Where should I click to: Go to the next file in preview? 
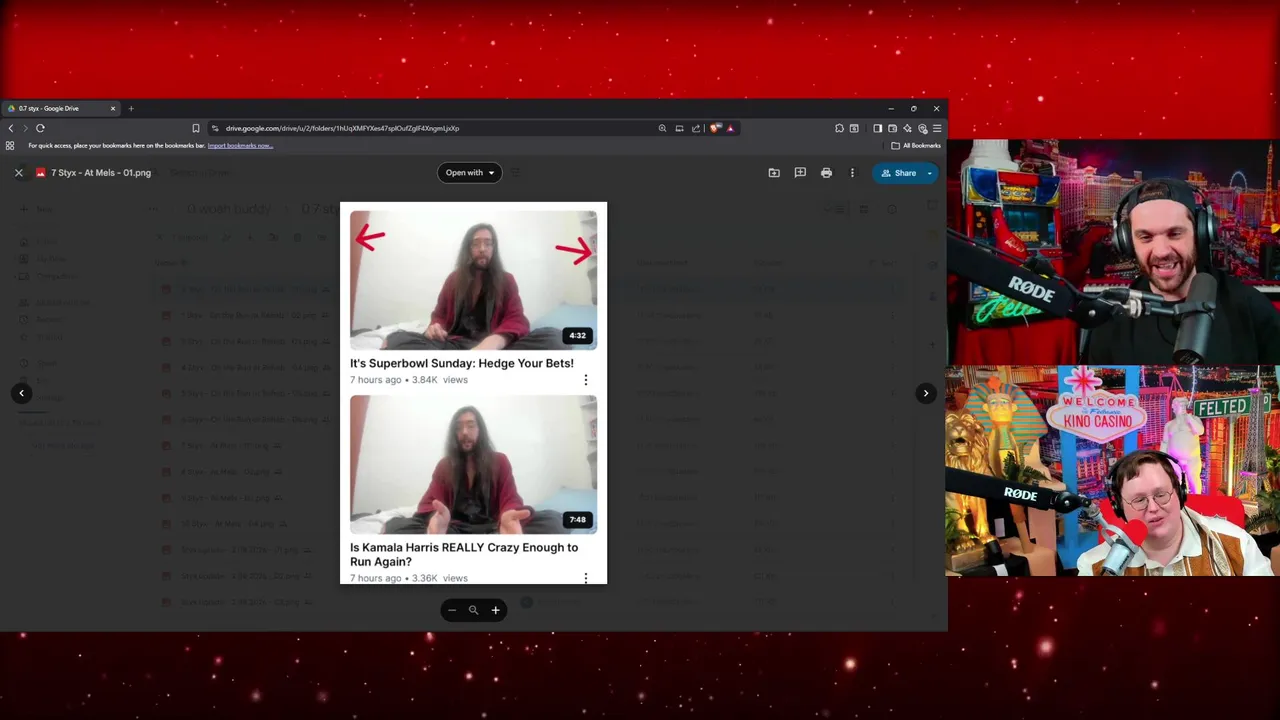click(926, 393)
